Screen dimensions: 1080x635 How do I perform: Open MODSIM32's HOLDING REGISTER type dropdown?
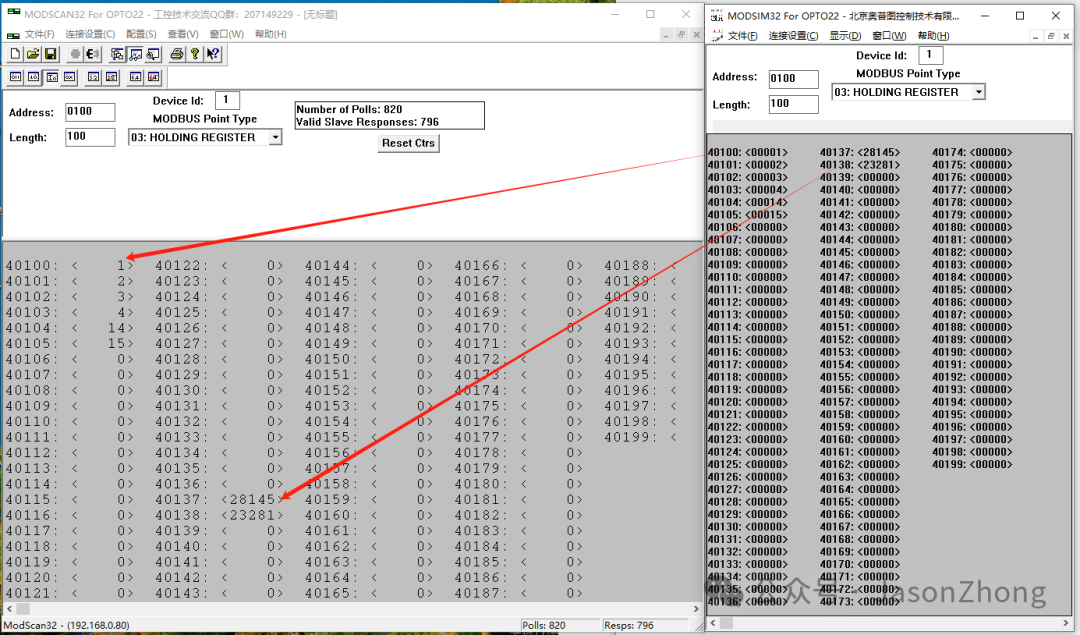(977, 91)
